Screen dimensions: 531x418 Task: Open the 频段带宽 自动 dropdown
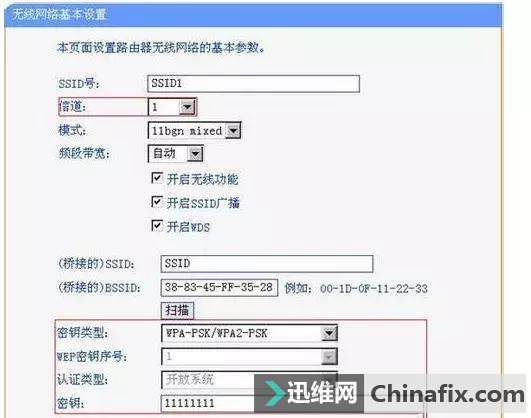click(x=195, y=154)
